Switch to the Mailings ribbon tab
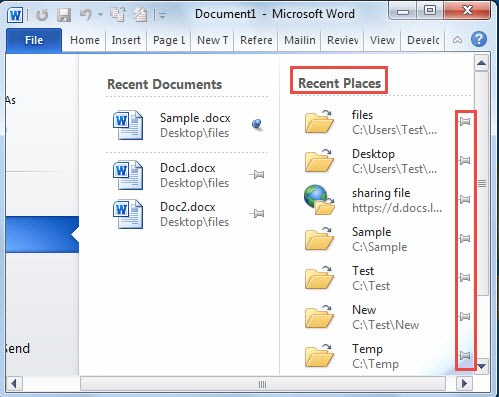This screenshot has height=397, width=499. 299,40
